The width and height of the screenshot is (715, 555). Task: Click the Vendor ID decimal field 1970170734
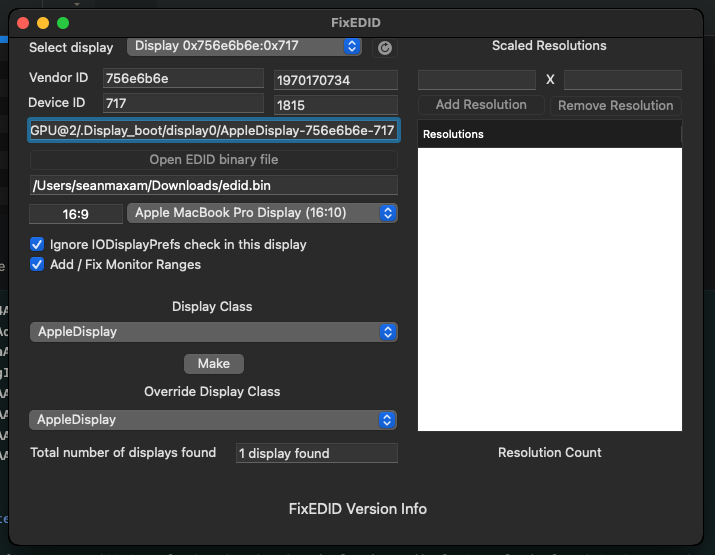click(336, 80)
